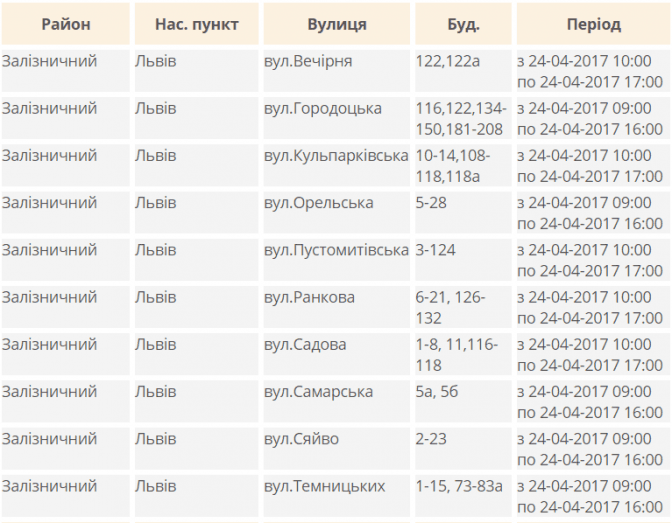The height and width of the screenshot is (523, 672).
Task: Click the вул.Садова street cell
Action: [305, 345]
